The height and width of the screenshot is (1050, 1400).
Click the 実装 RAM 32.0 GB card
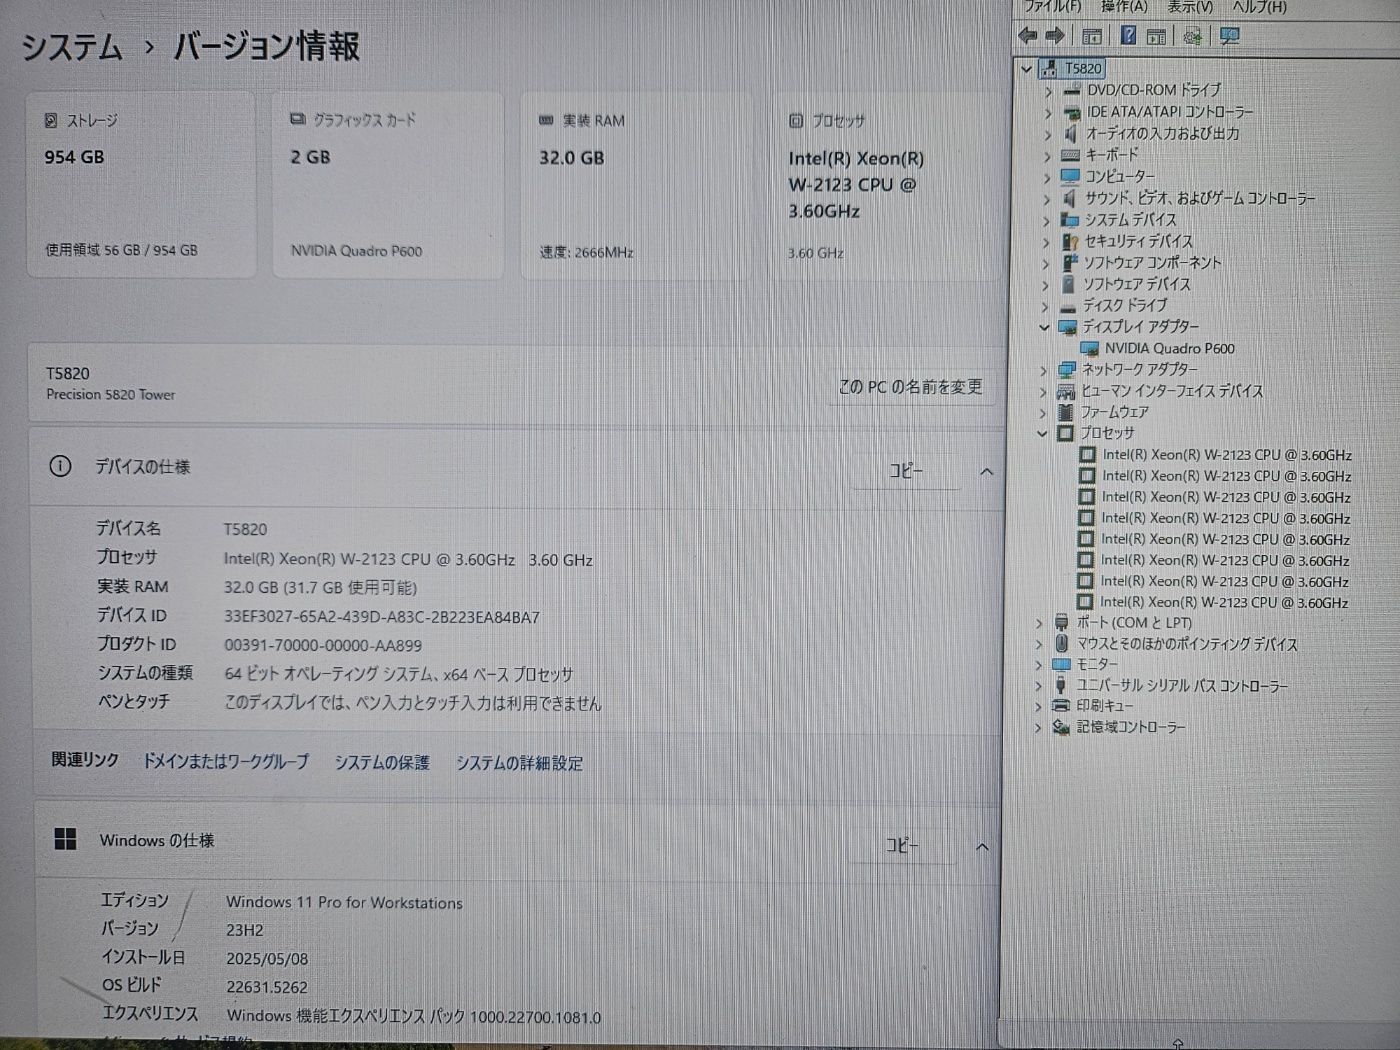636,186
